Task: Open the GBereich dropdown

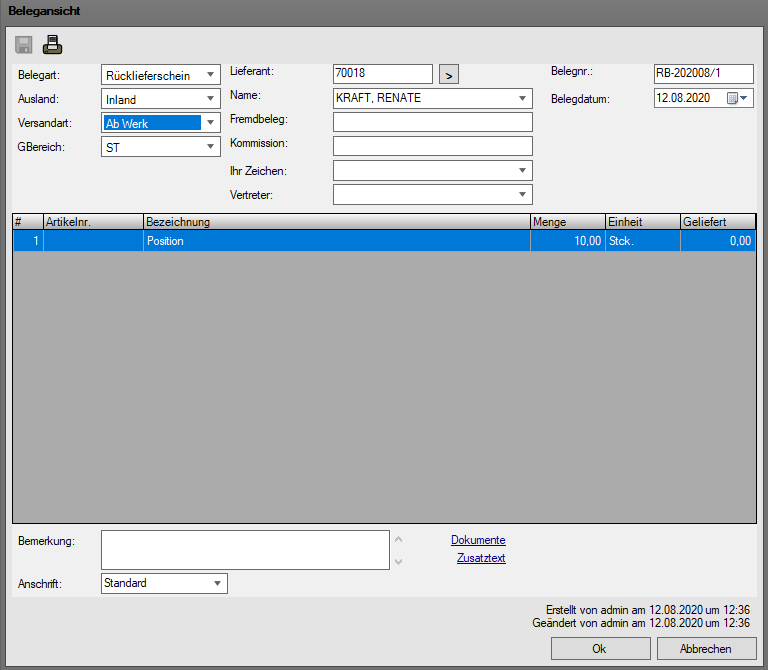Action: pyautogui.click(x=211, y=147)
